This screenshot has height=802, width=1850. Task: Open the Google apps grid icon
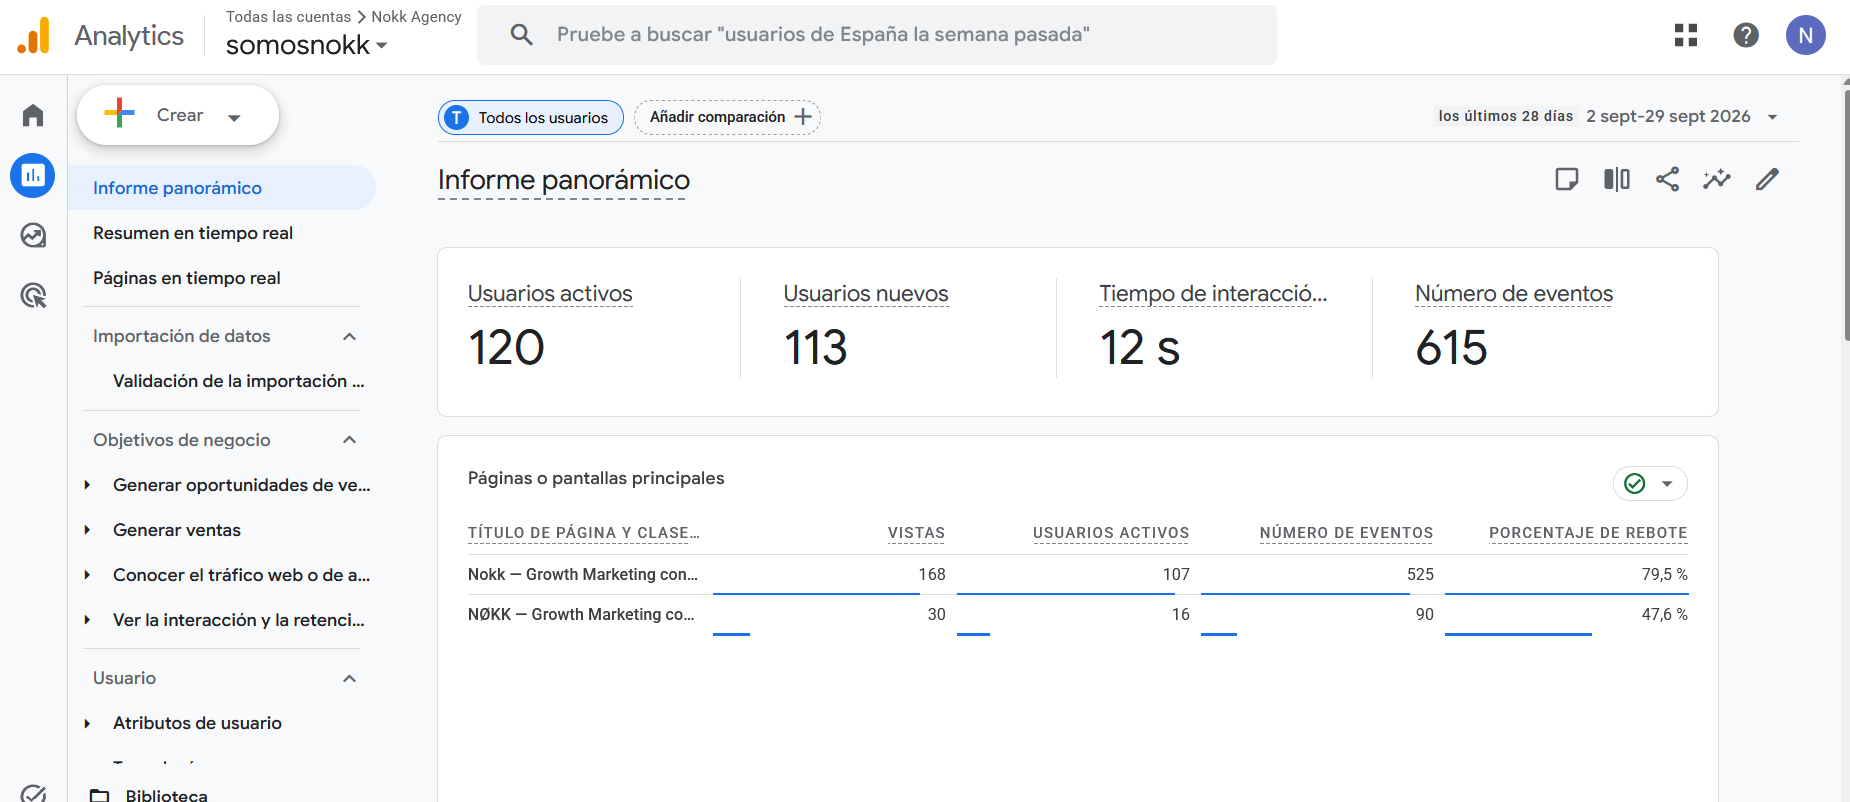click(x=1686, y=35)
